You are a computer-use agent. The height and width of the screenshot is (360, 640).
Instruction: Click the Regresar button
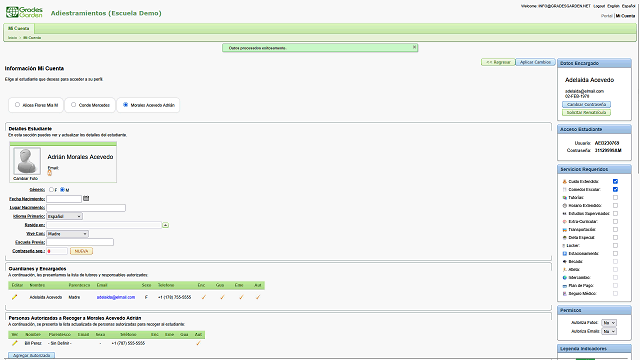pos(498,62)
